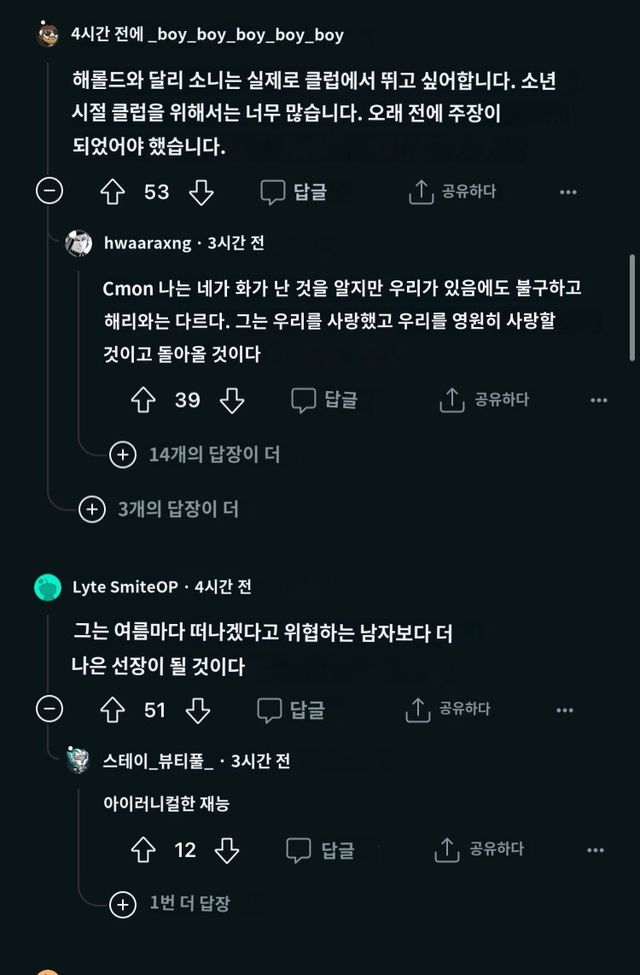Expand 3개의 답장이 더 replies
Viewport: 640px width, 975px height.
[x=92, y=510]
